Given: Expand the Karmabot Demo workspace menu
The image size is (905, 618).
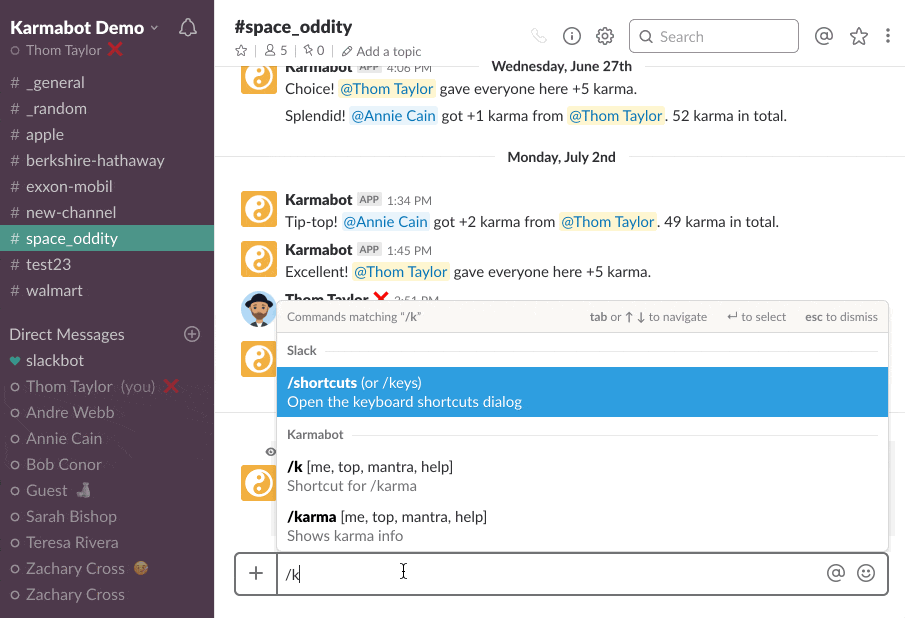Looking at the screenshot, I should click(84, 28).
